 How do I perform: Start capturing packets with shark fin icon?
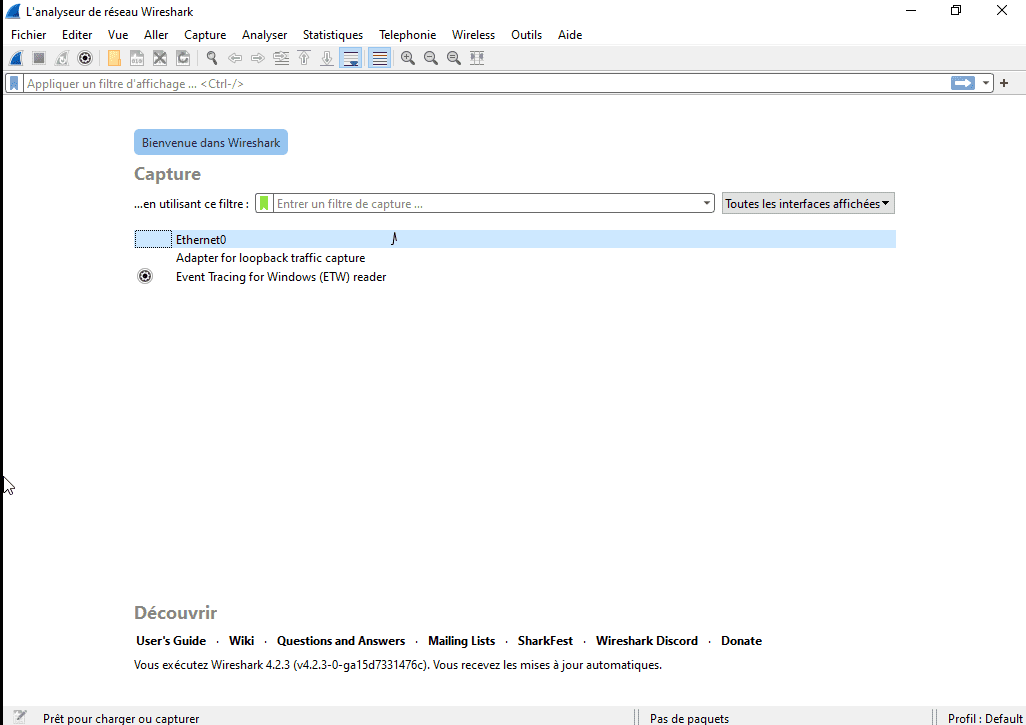point(16,58)
